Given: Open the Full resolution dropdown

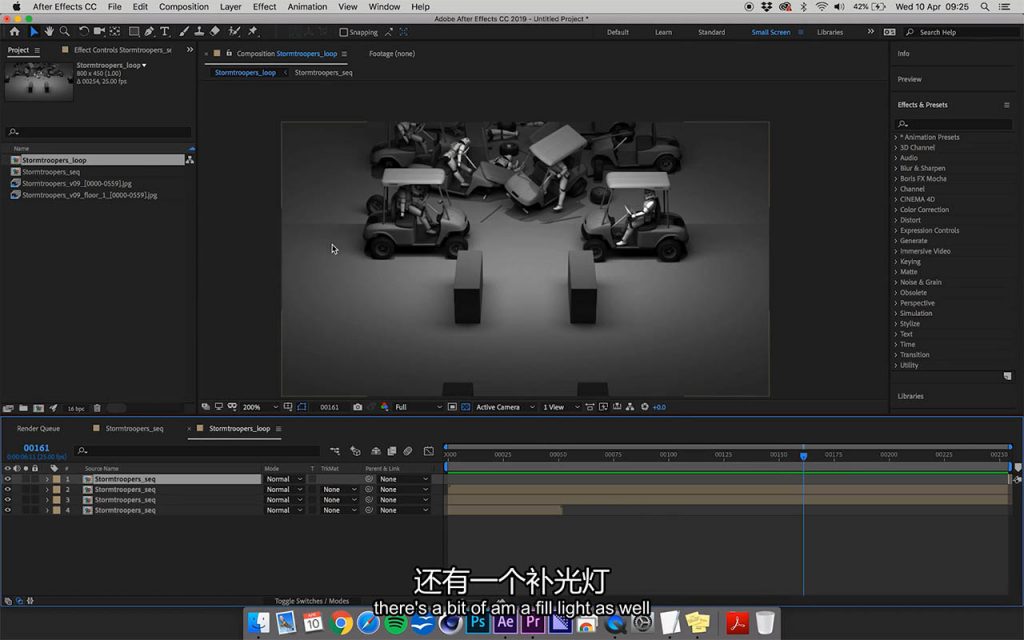Looking at the screenshot, I should 418,407.
